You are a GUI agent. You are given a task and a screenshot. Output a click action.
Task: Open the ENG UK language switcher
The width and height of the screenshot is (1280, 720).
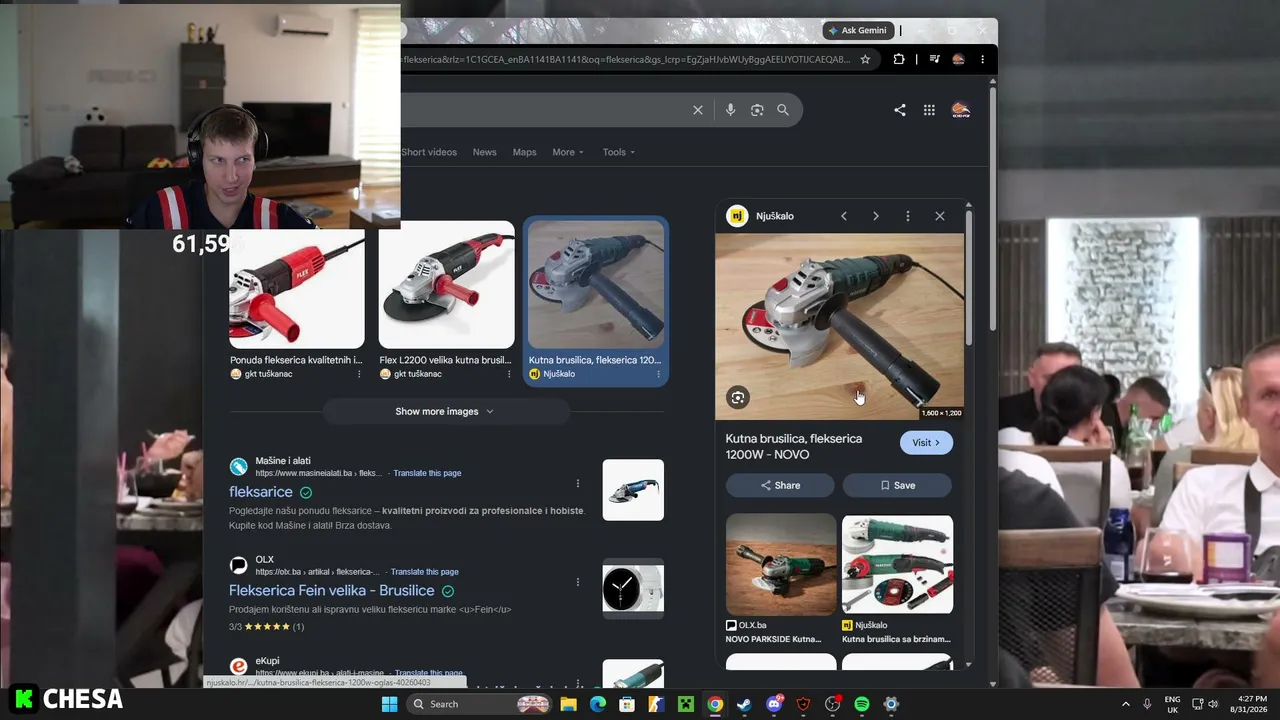1172,704
